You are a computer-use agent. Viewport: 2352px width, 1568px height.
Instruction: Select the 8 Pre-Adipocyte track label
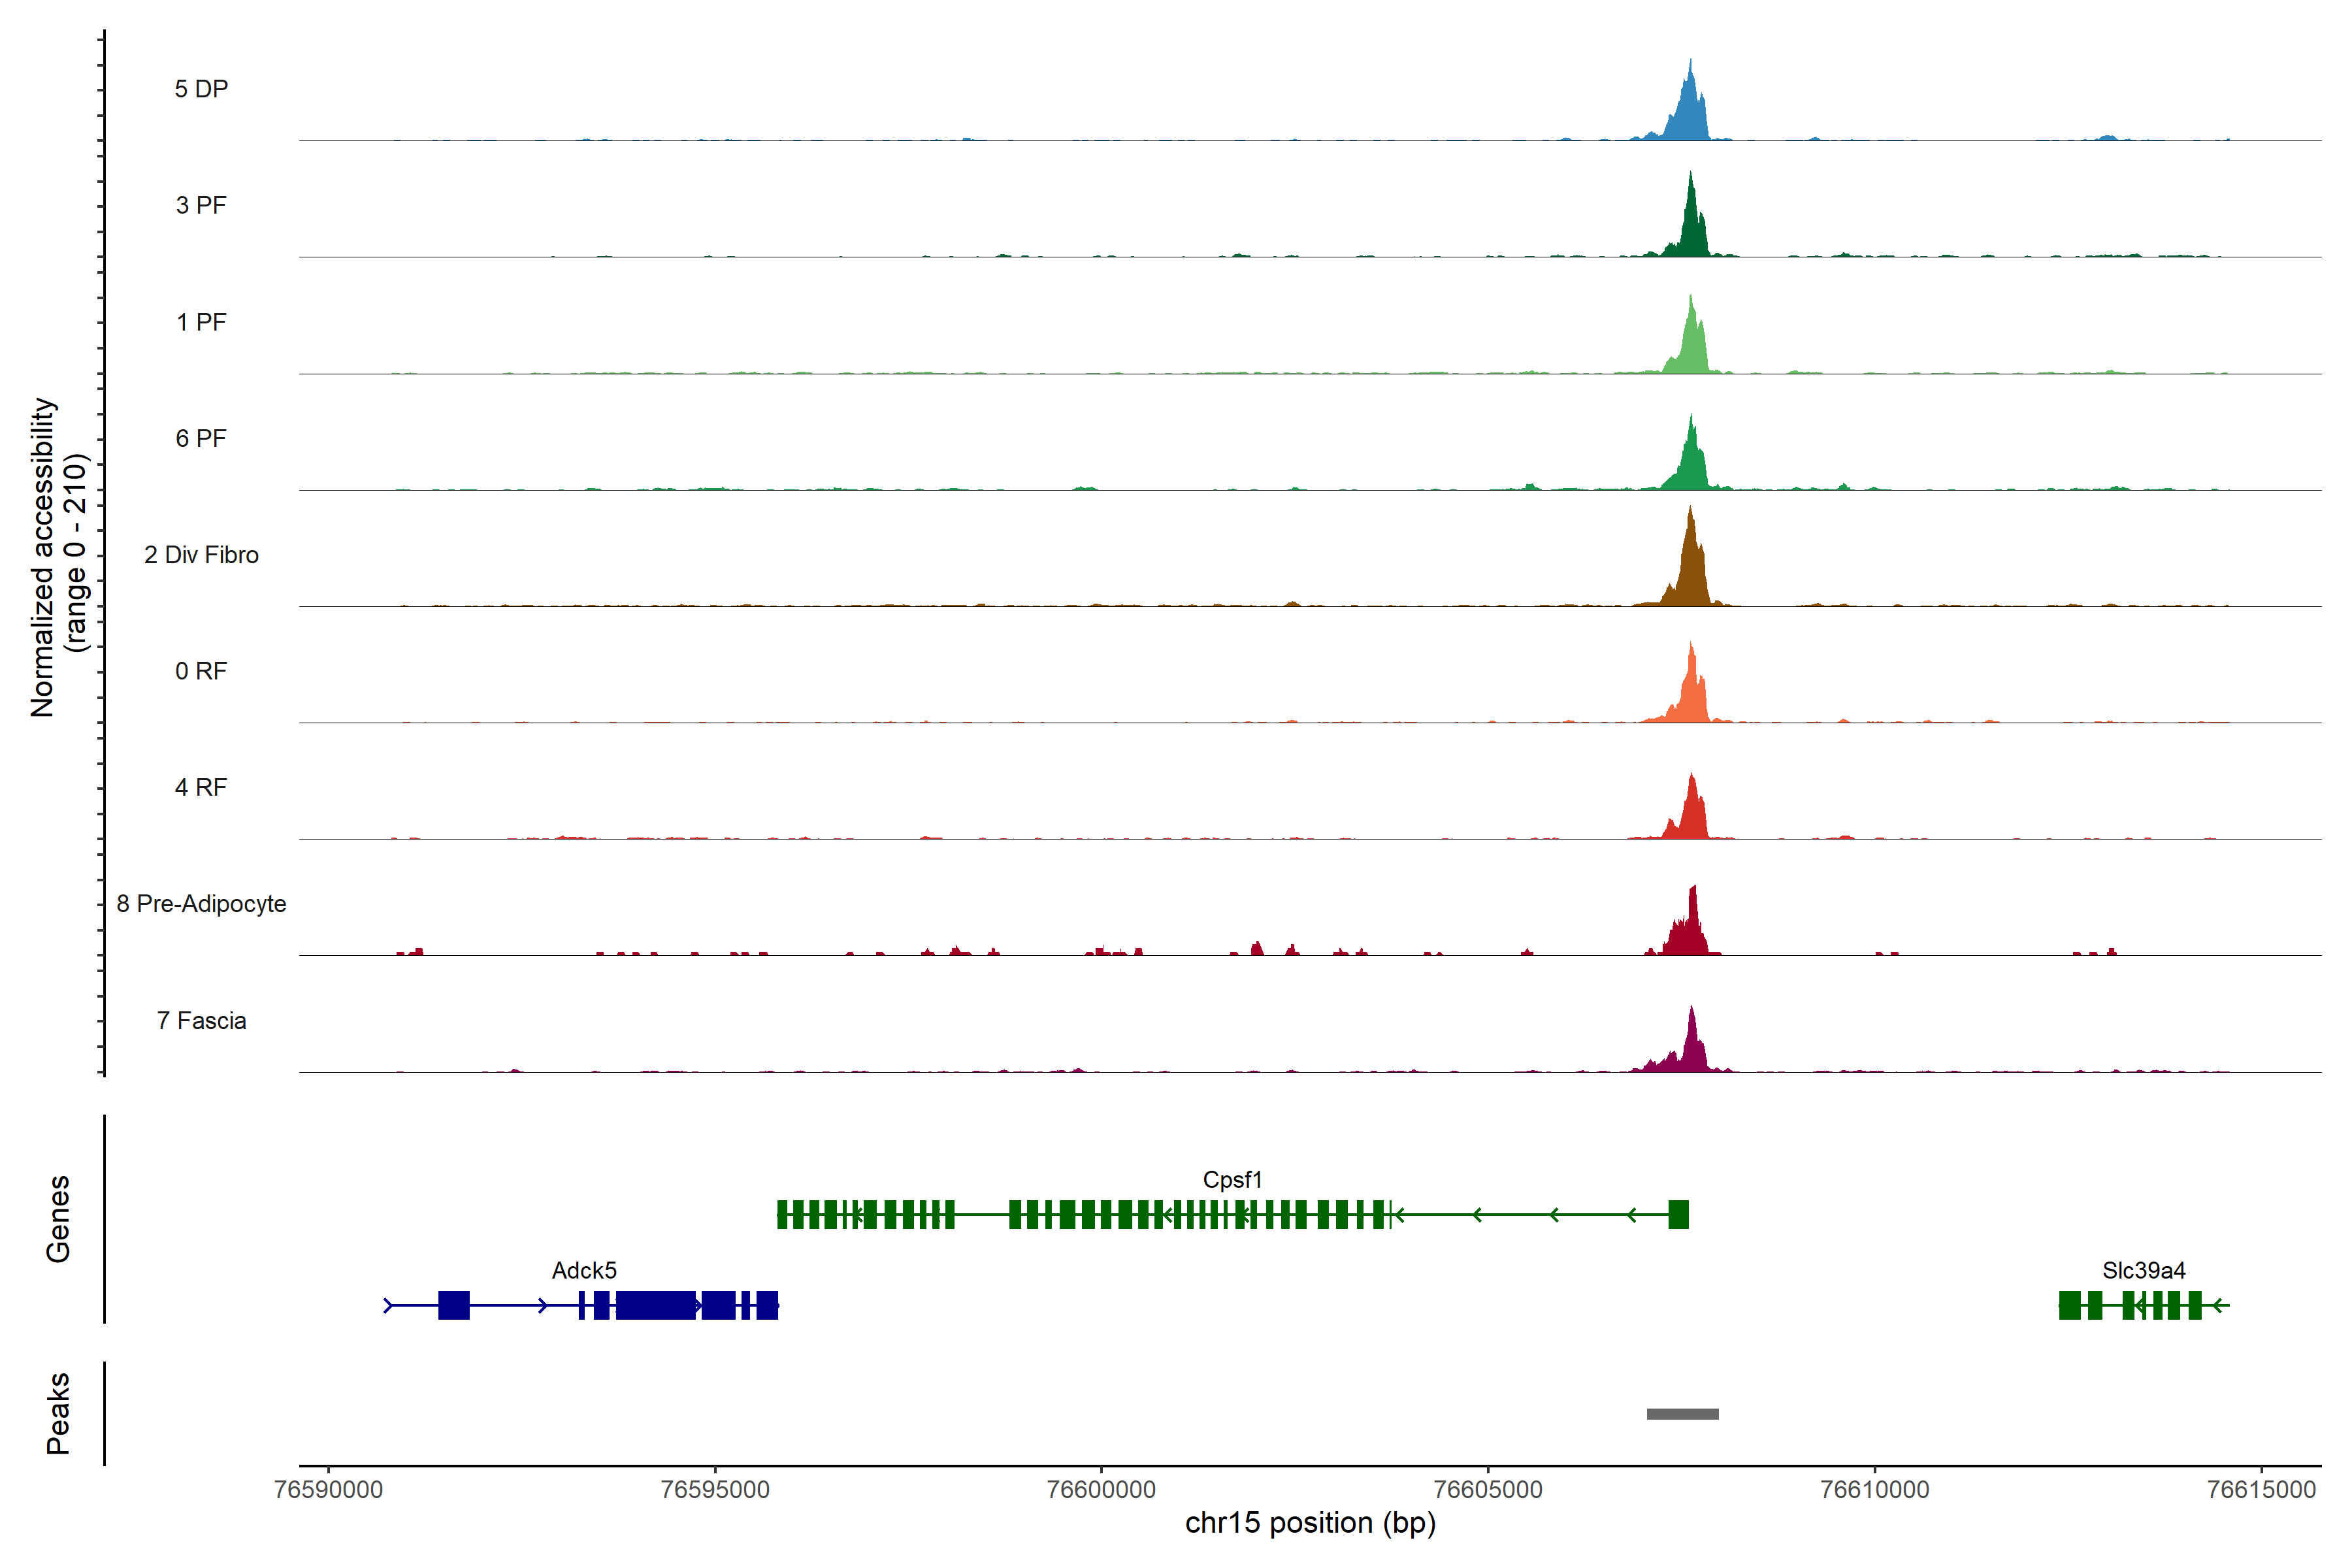click(201, 904)
